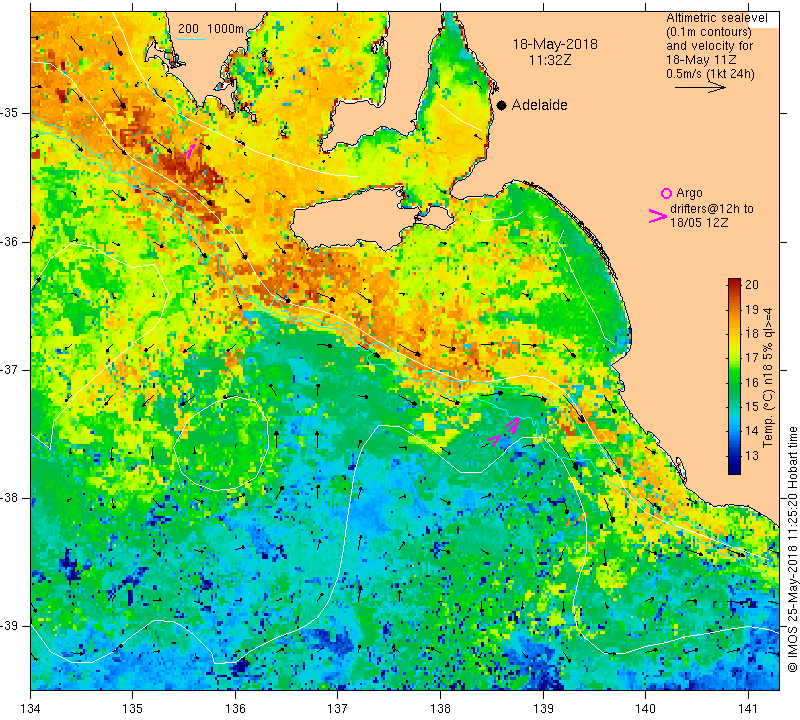Click the 13 value on temperature scale
800x720 pixels.
click(x=752, y=456)
